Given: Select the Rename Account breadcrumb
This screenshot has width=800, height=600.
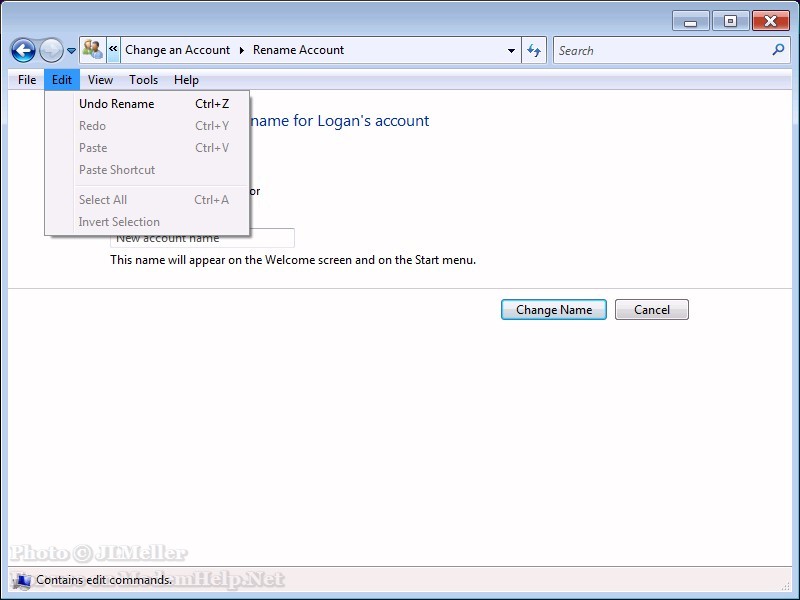Looking at the screenshot, I should pyautogui.click(x=298, y=50).
